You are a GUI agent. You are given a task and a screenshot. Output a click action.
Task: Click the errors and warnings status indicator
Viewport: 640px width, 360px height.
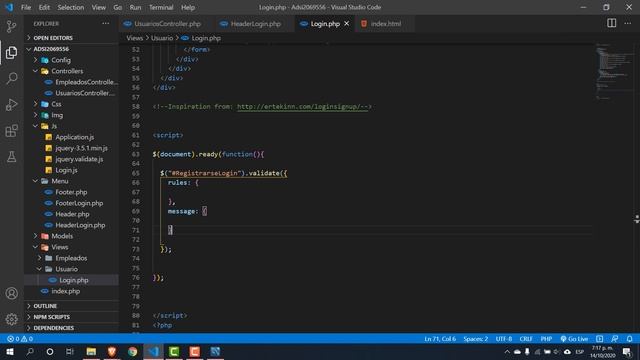[x=20, y=339]
